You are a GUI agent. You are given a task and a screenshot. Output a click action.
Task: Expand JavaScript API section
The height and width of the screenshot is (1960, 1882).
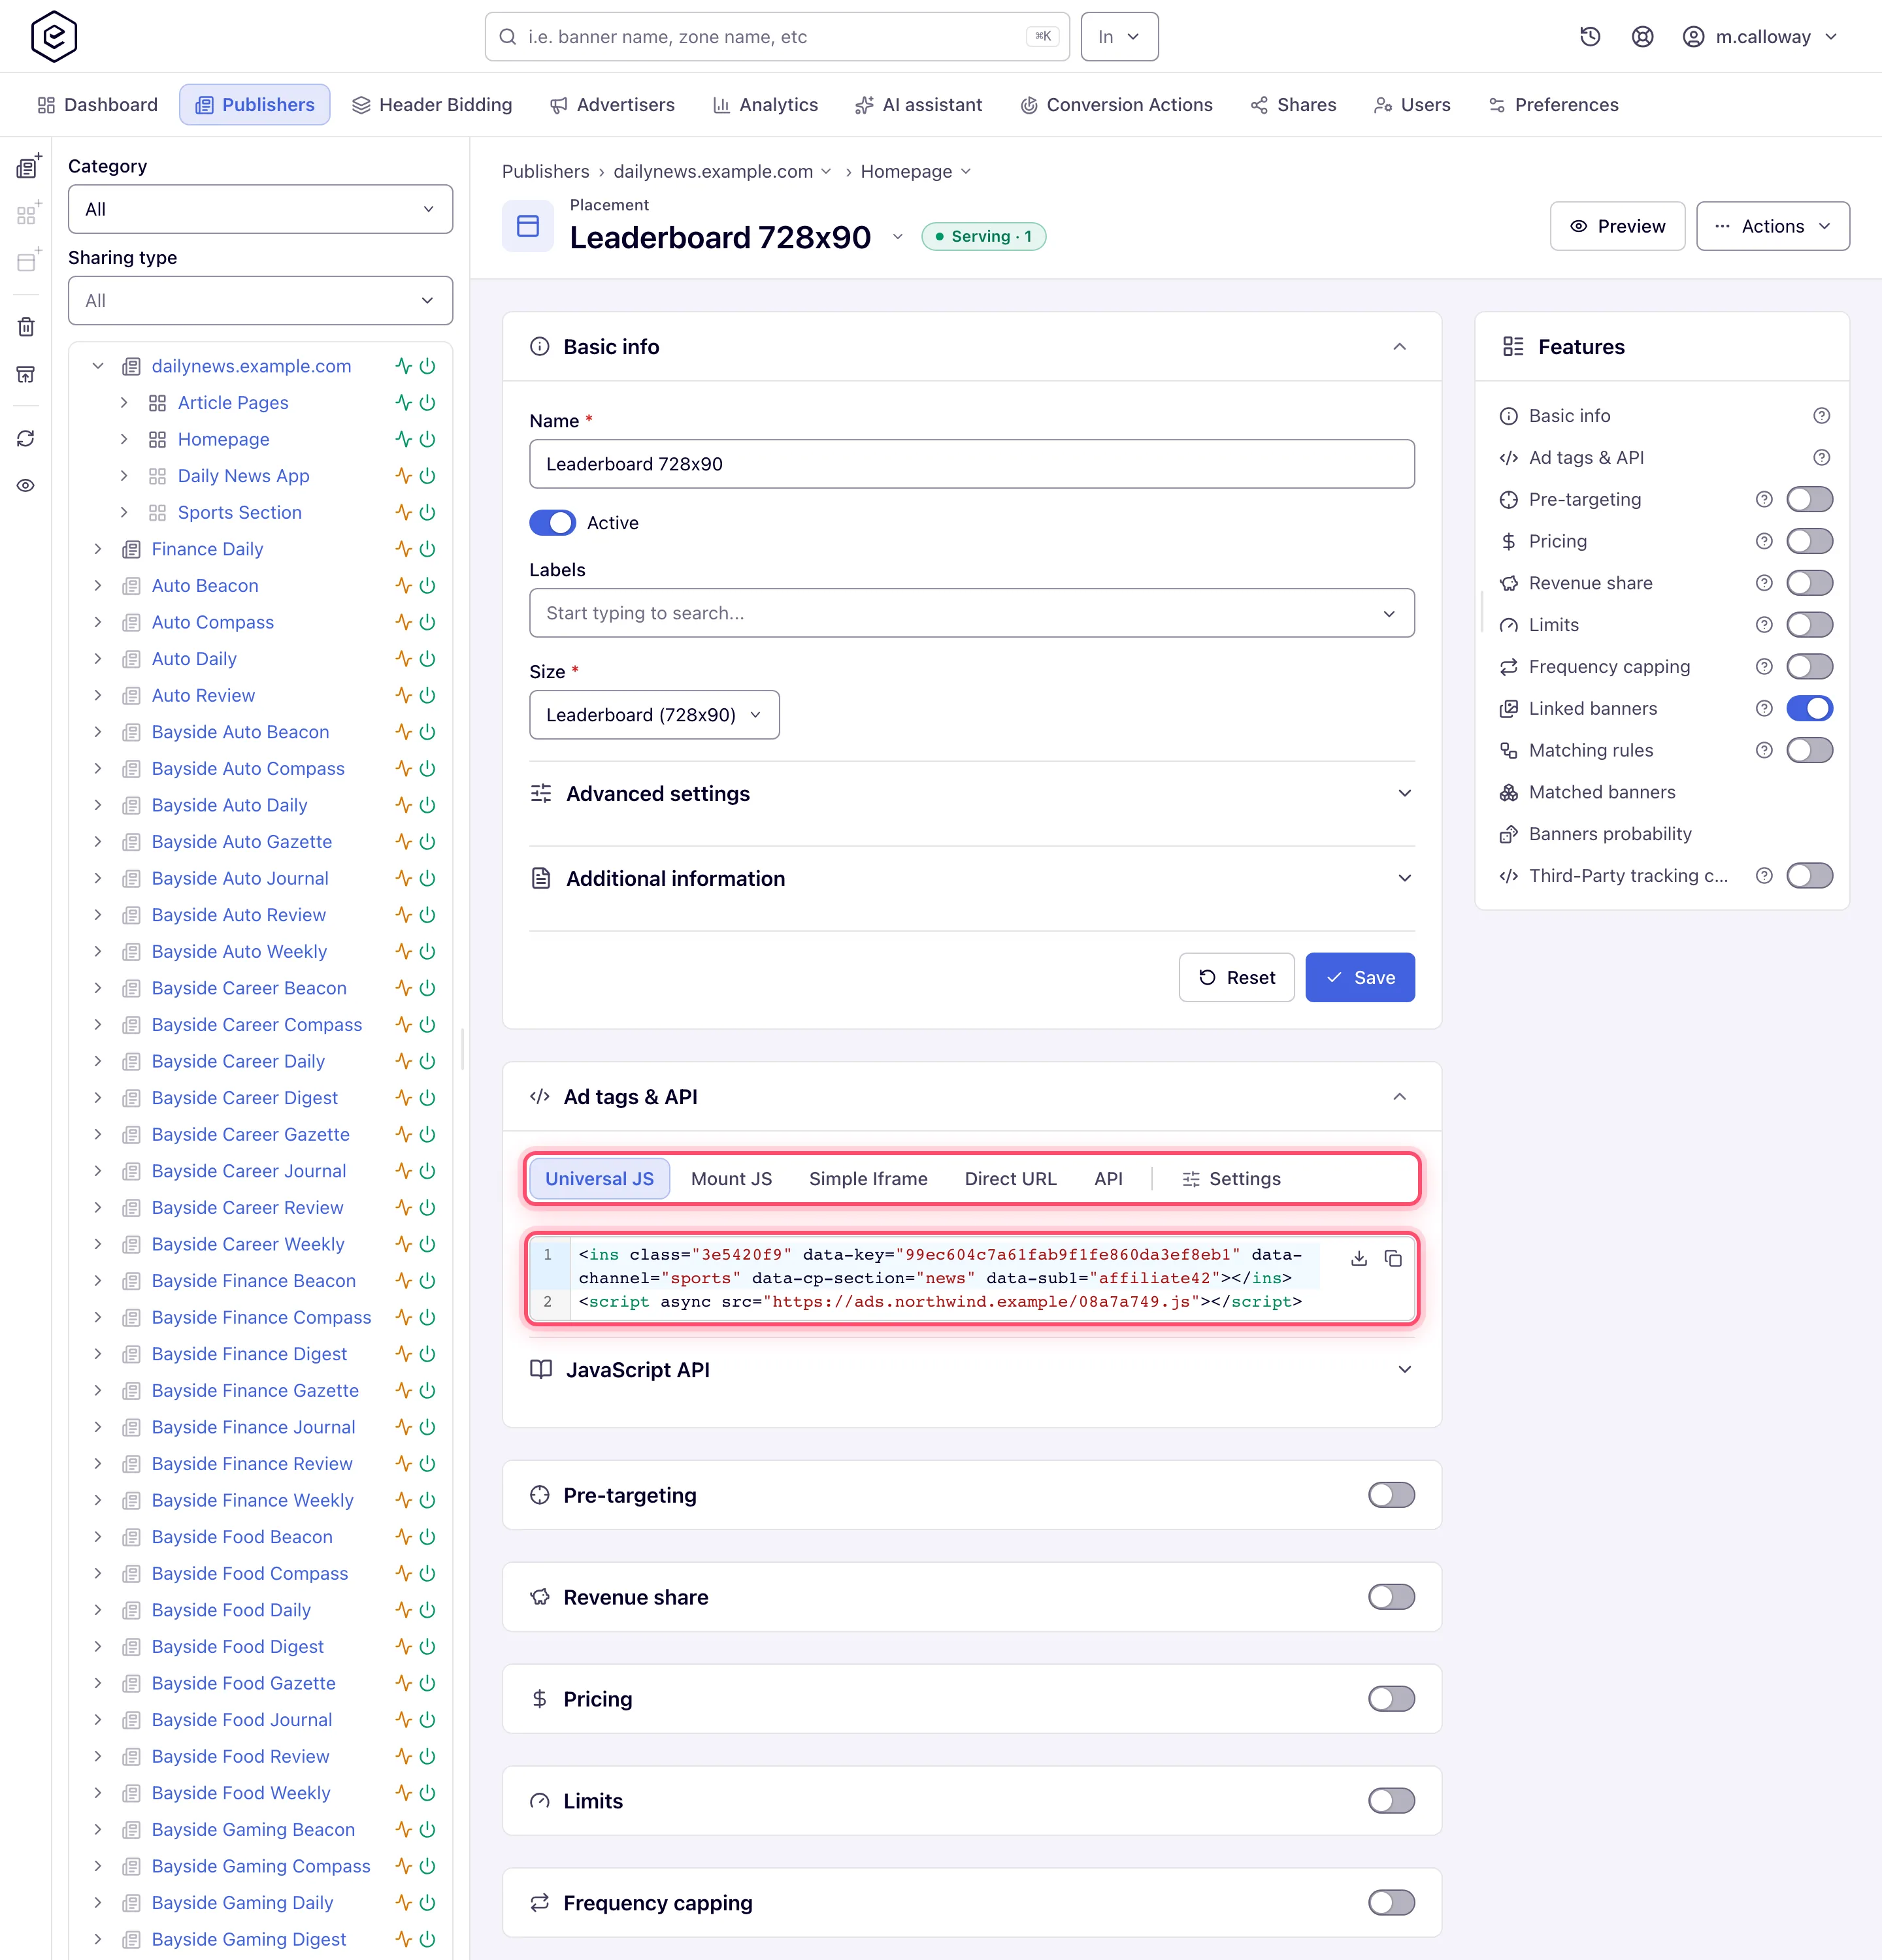(x=972, y=1370)
